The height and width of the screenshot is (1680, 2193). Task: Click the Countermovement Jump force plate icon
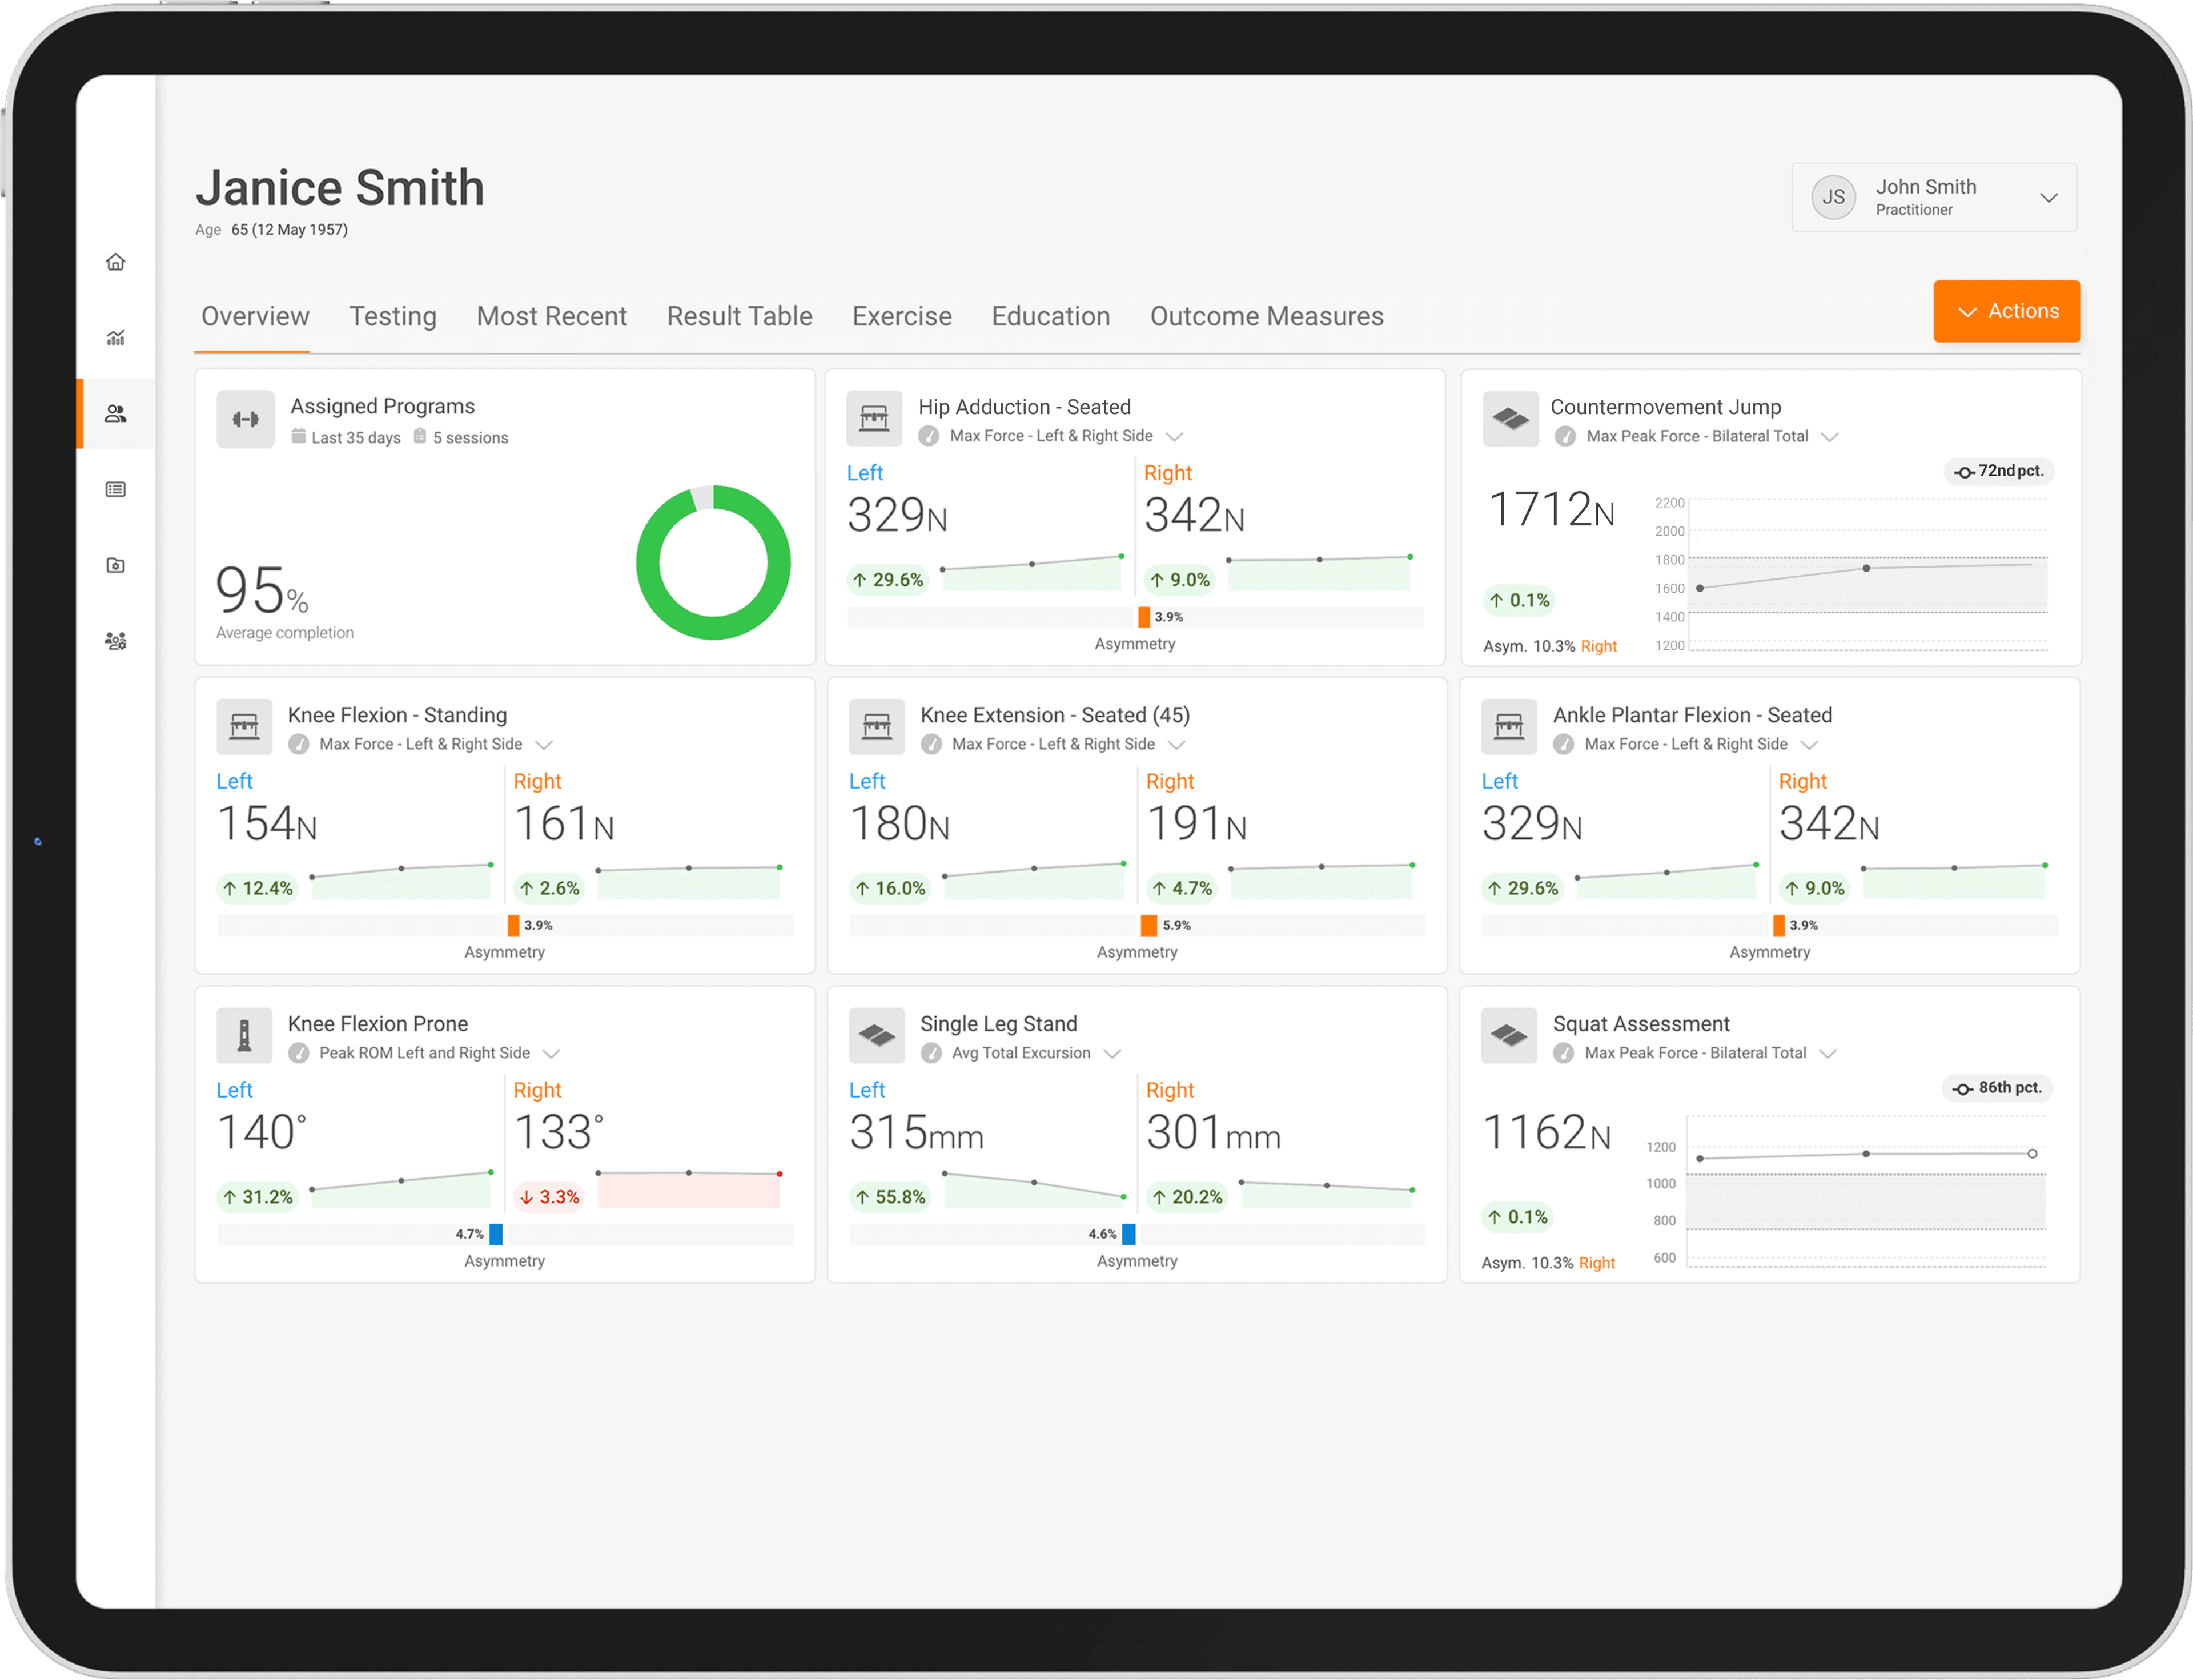click(1510, 419)
